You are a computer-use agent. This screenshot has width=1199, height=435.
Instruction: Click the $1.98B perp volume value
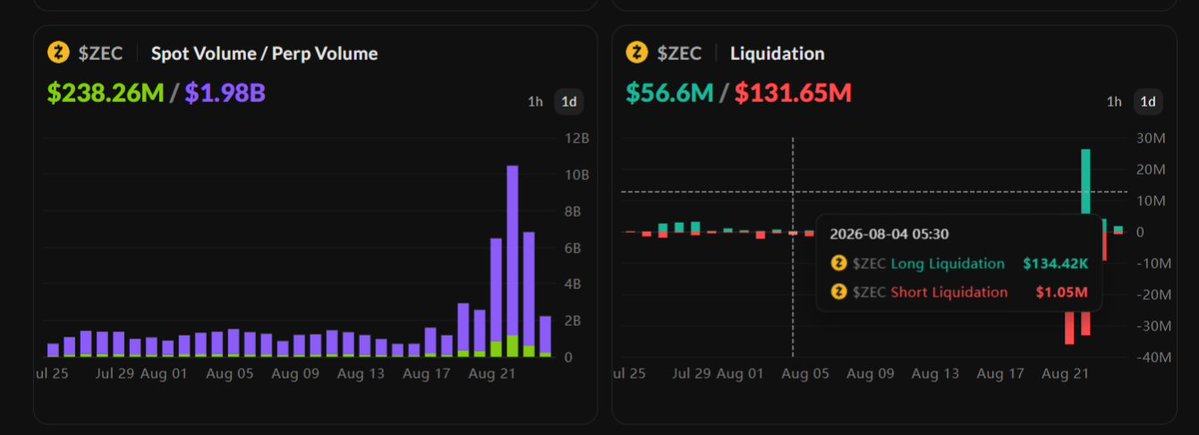coord(225,93)
